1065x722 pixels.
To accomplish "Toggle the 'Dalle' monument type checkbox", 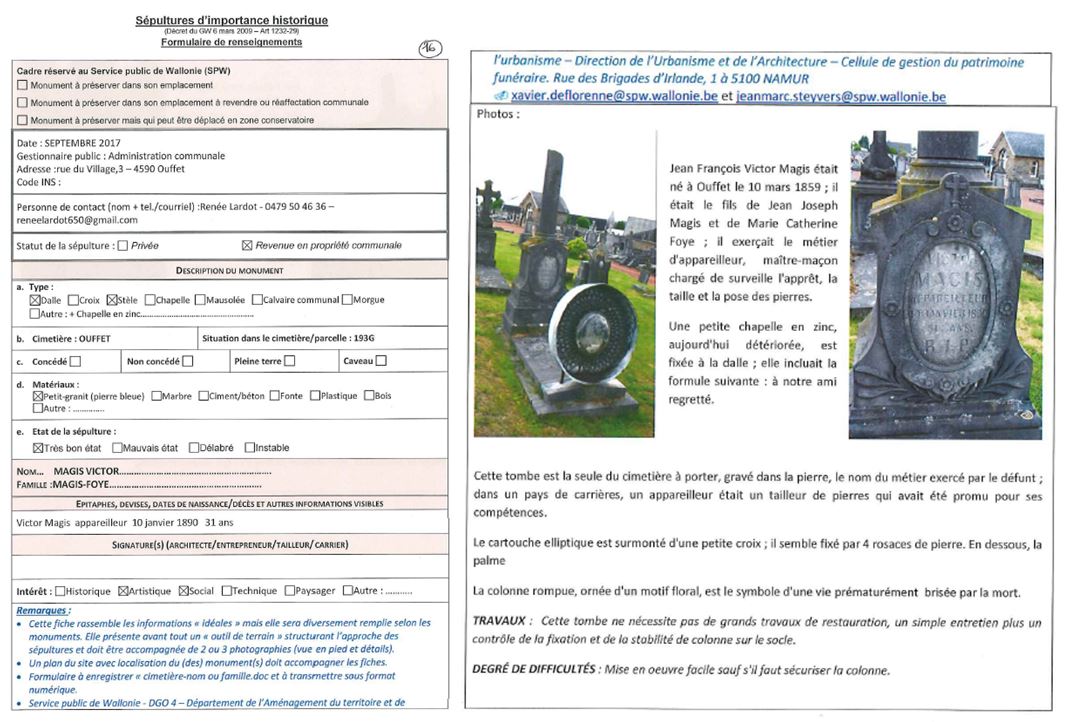I will (x=36, y=299).
